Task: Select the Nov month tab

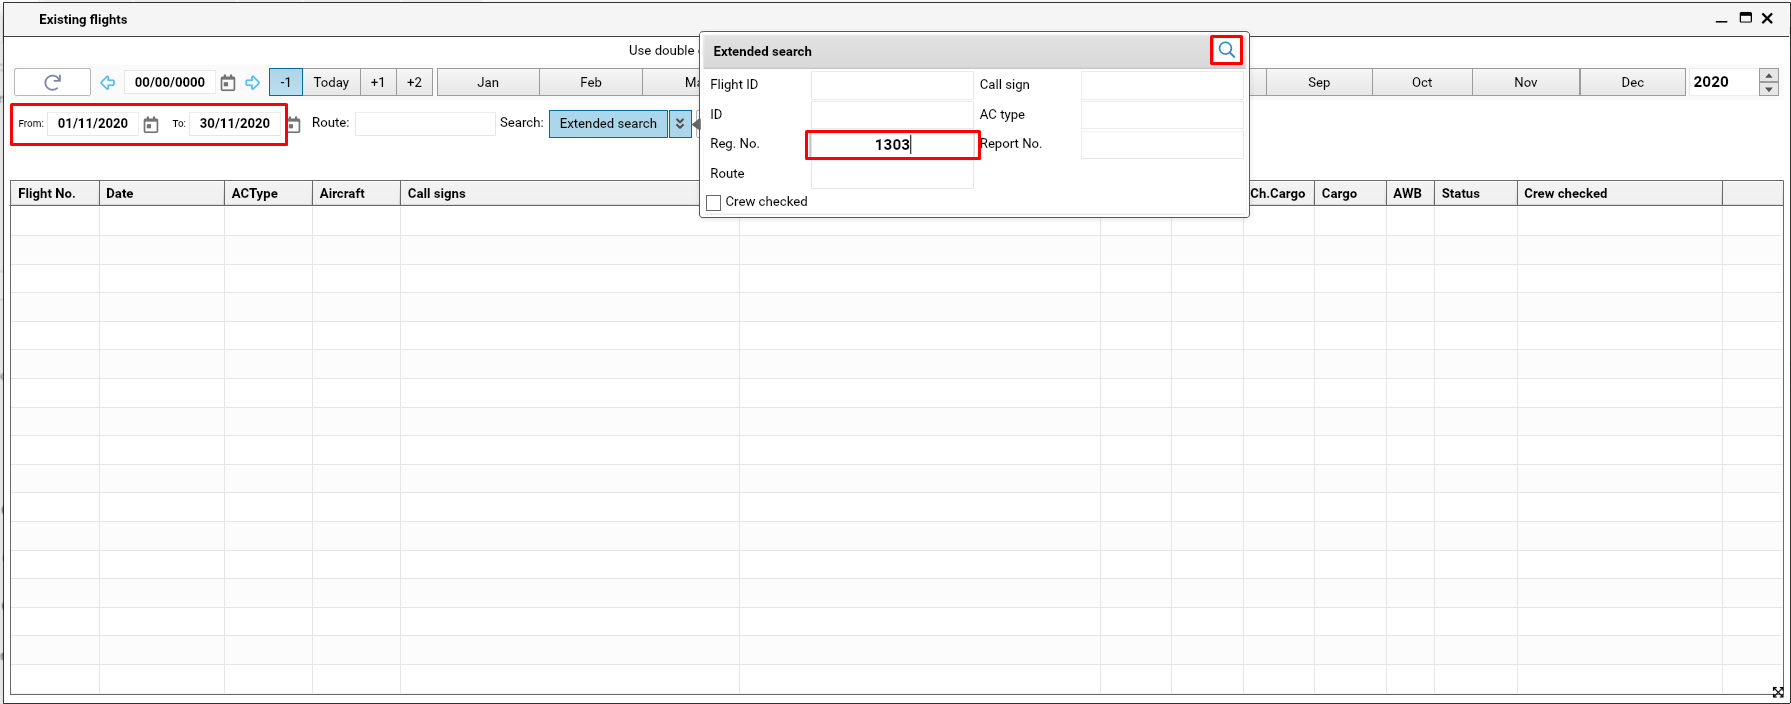Action: click(1525, 82)
